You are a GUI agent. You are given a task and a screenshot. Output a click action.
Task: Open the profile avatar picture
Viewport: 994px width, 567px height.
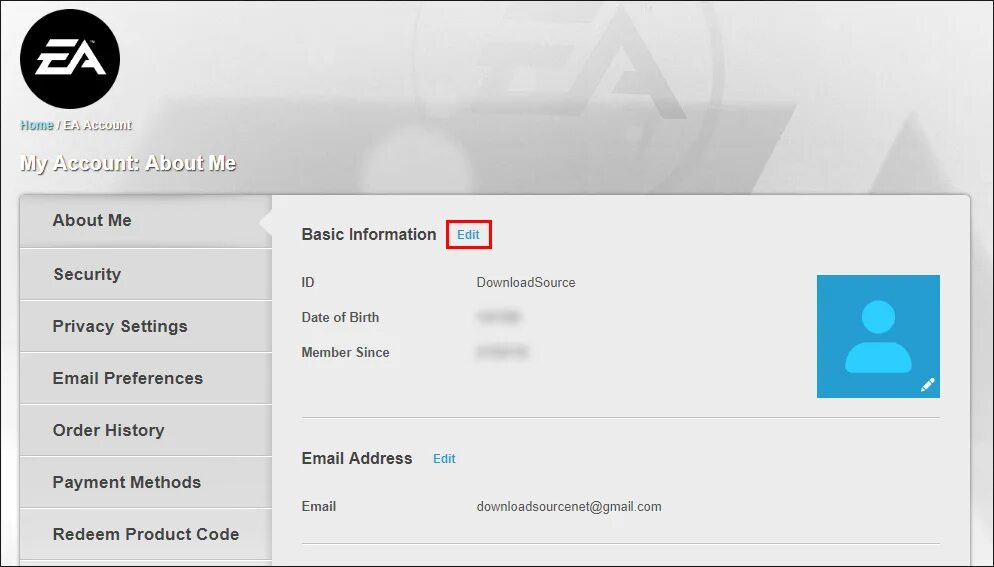click(x=878, y=336)
